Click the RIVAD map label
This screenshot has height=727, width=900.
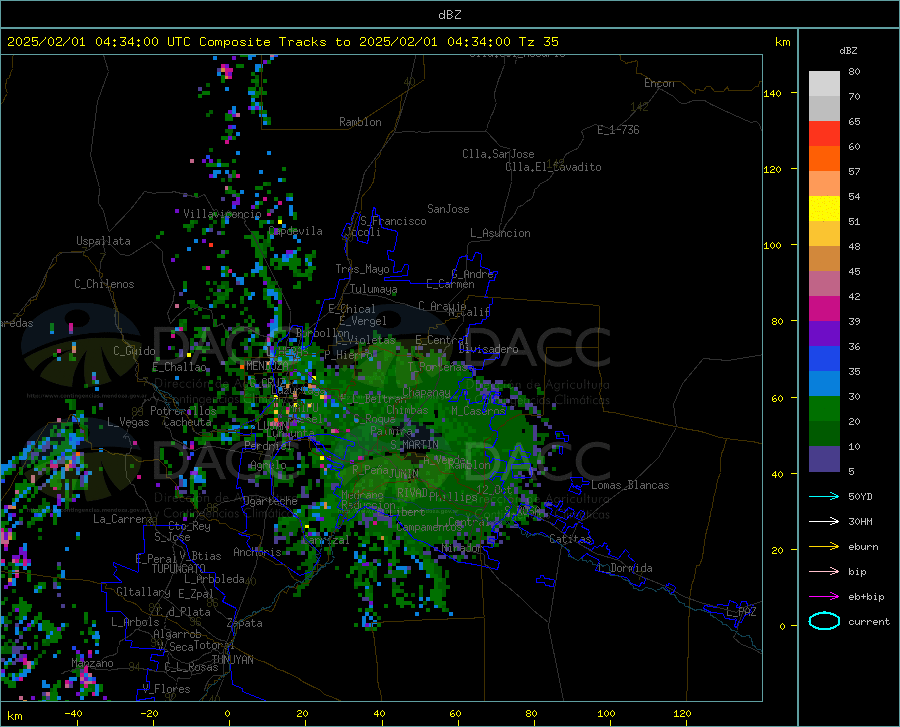coord(412,493)
